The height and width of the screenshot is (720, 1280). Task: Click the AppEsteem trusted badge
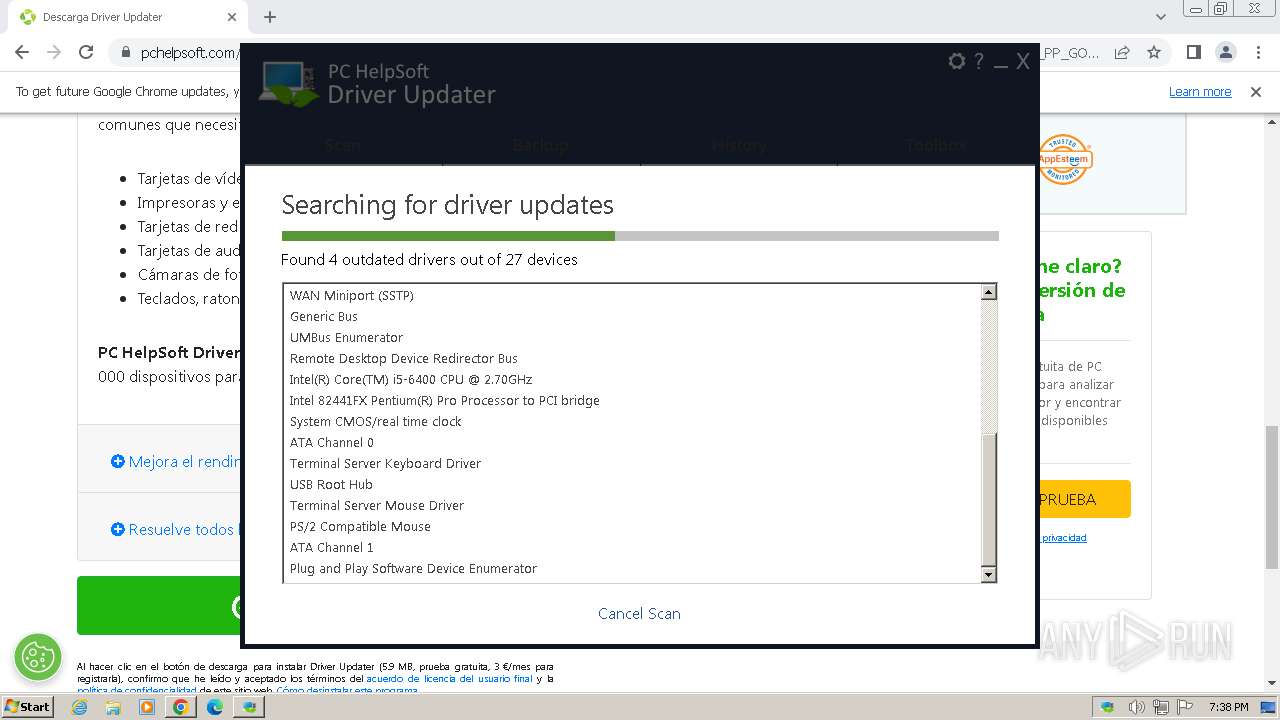click(1064, 159)
